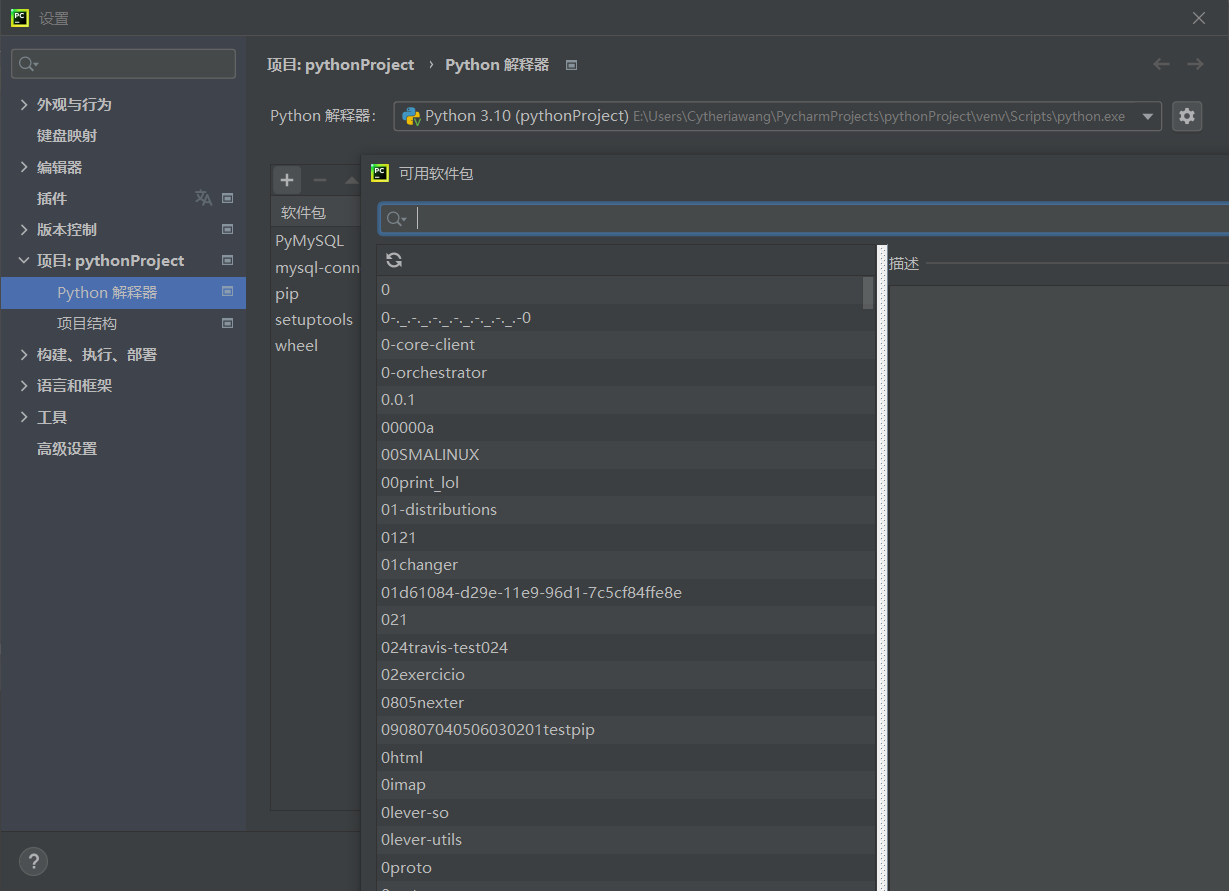Select mysql-conn installed package row
The height and width of the screenshot is (891, 1229).
(315, 267)
